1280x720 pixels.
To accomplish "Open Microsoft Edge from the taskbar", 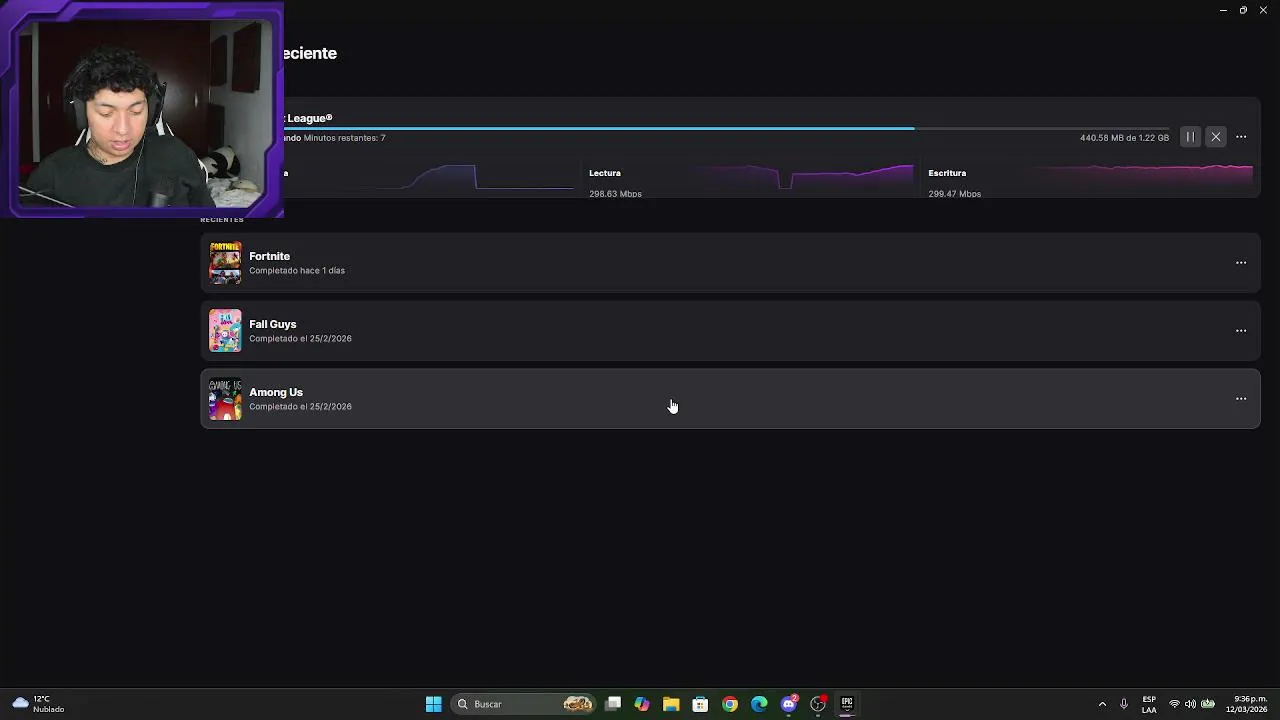I will [759, 704].
